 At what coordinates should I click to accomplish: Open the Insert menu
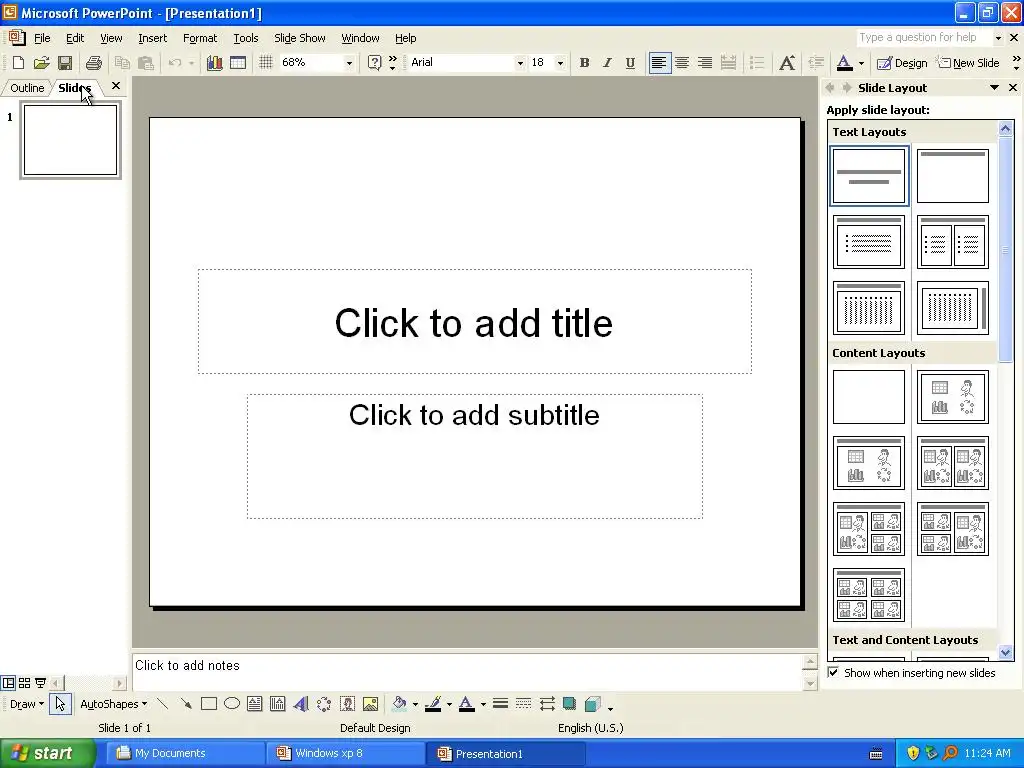coord(152,38)
